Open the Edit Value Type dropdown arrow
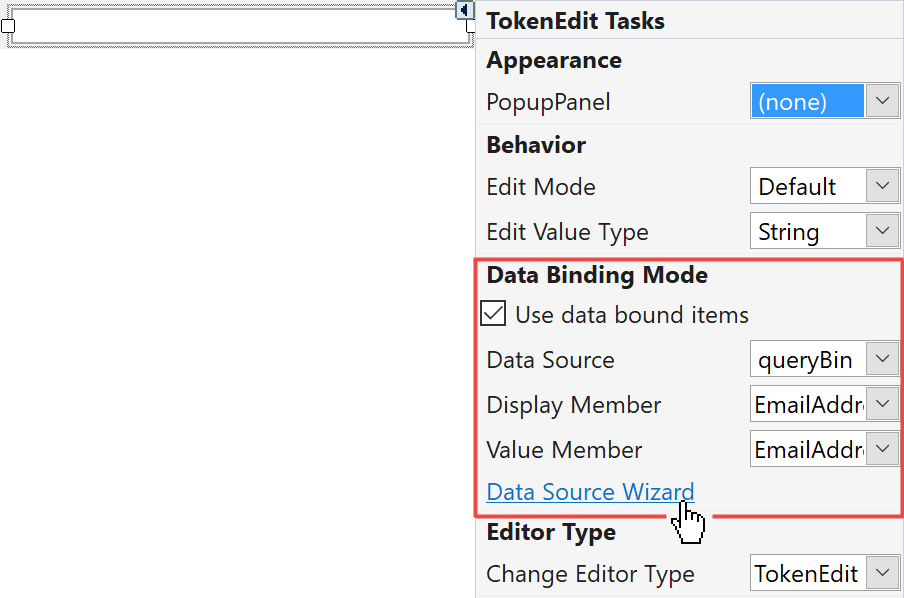Image resolution: width=904 pixels, height=598 pixels. point(881,231)
